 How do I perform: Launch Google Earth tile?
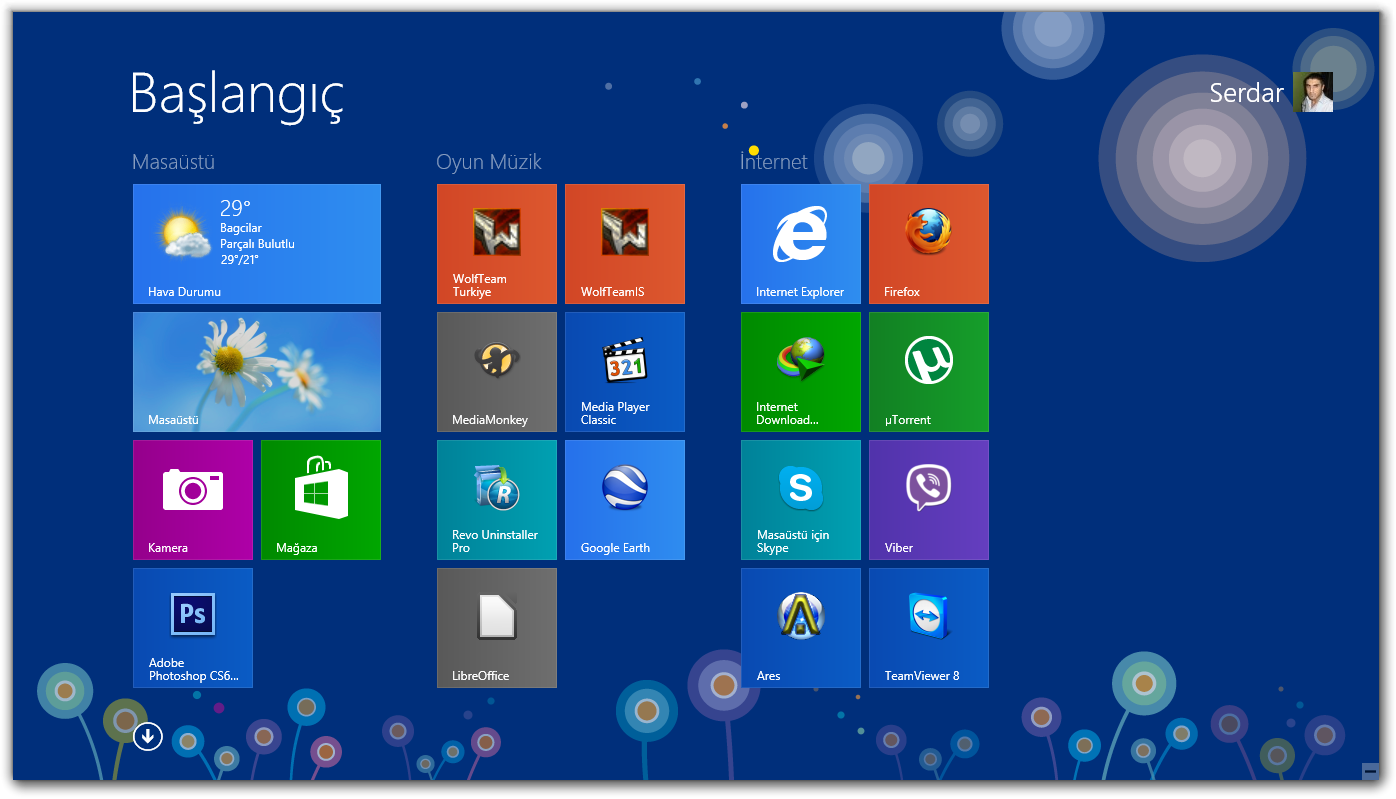click(x=624, y=500)
